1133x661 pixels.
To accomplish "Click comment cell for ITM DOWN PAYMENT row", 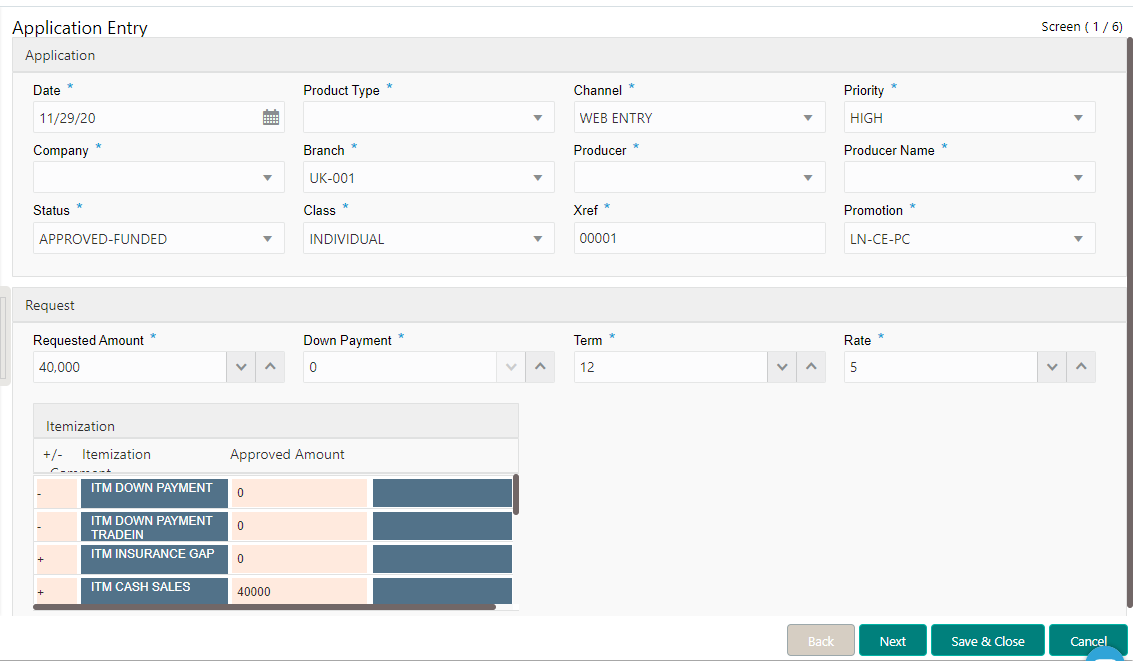I will tap(442, 493).
